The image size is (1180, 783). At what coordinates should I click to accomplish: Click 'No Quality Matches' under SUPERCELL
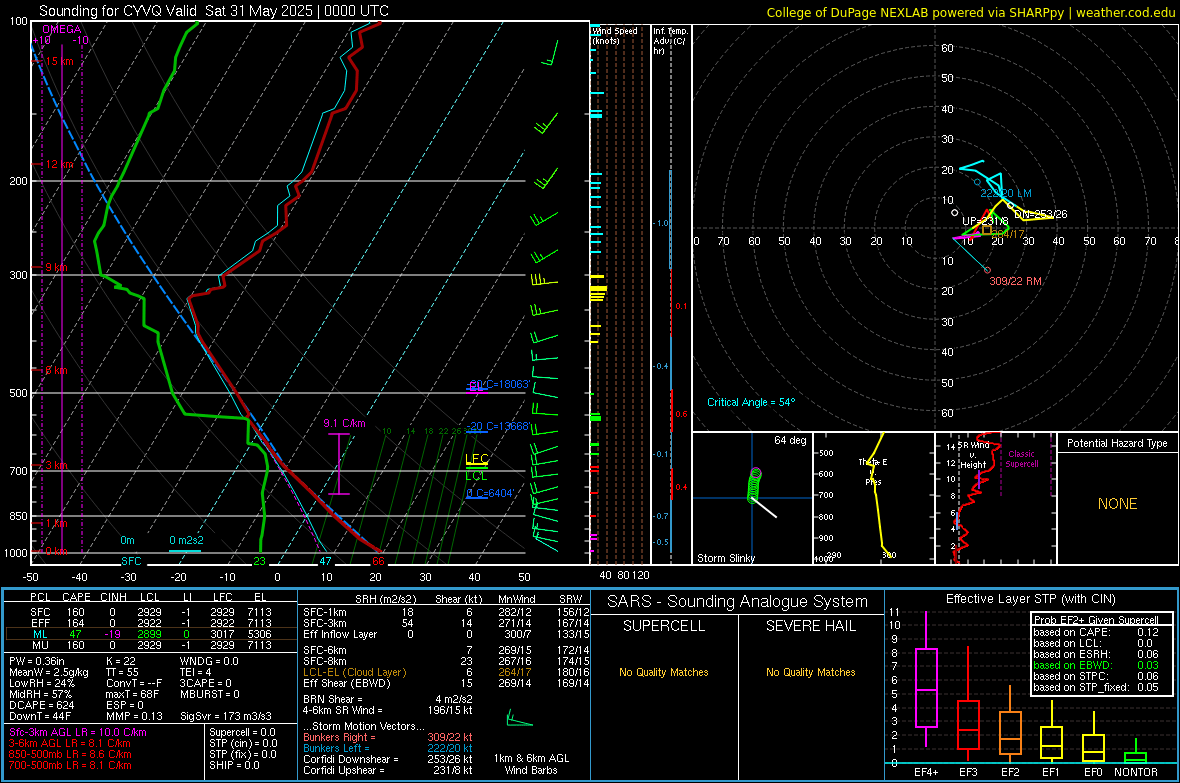coord(664,672)
